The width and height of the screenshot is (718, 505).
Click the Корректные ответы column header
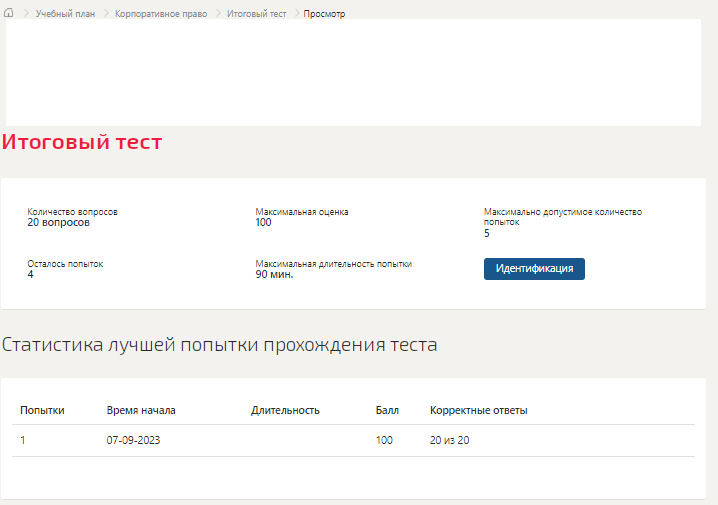coord(478,410)
